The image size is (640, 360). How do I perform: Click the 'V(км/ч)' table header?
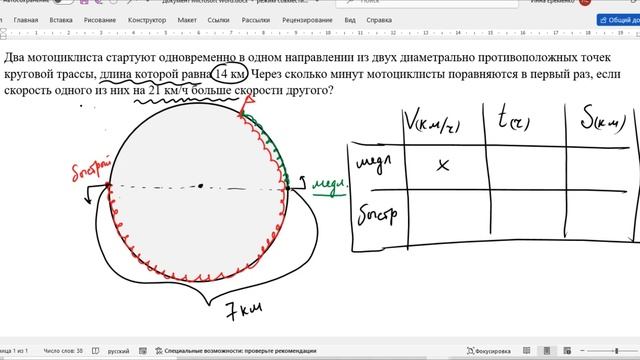point(433,121)
